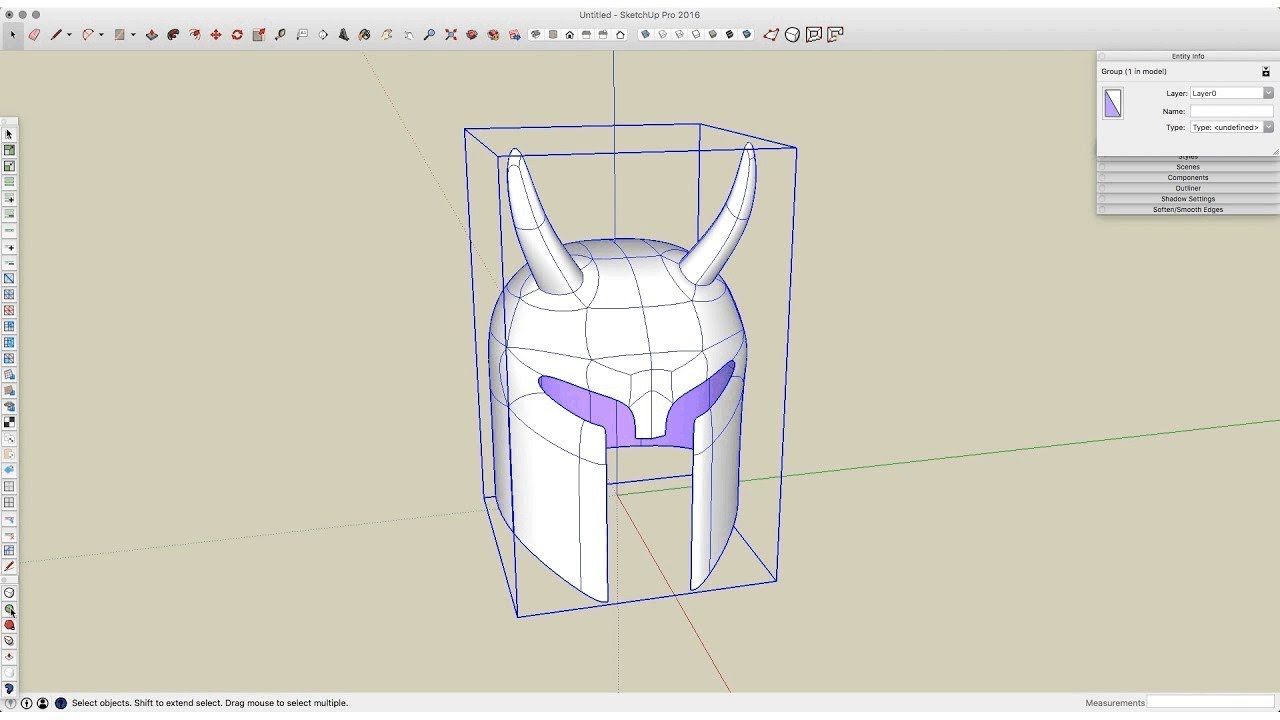1280x720 pixels.
Task: Enable Shaded With Textures style
Action: (729, 34)
